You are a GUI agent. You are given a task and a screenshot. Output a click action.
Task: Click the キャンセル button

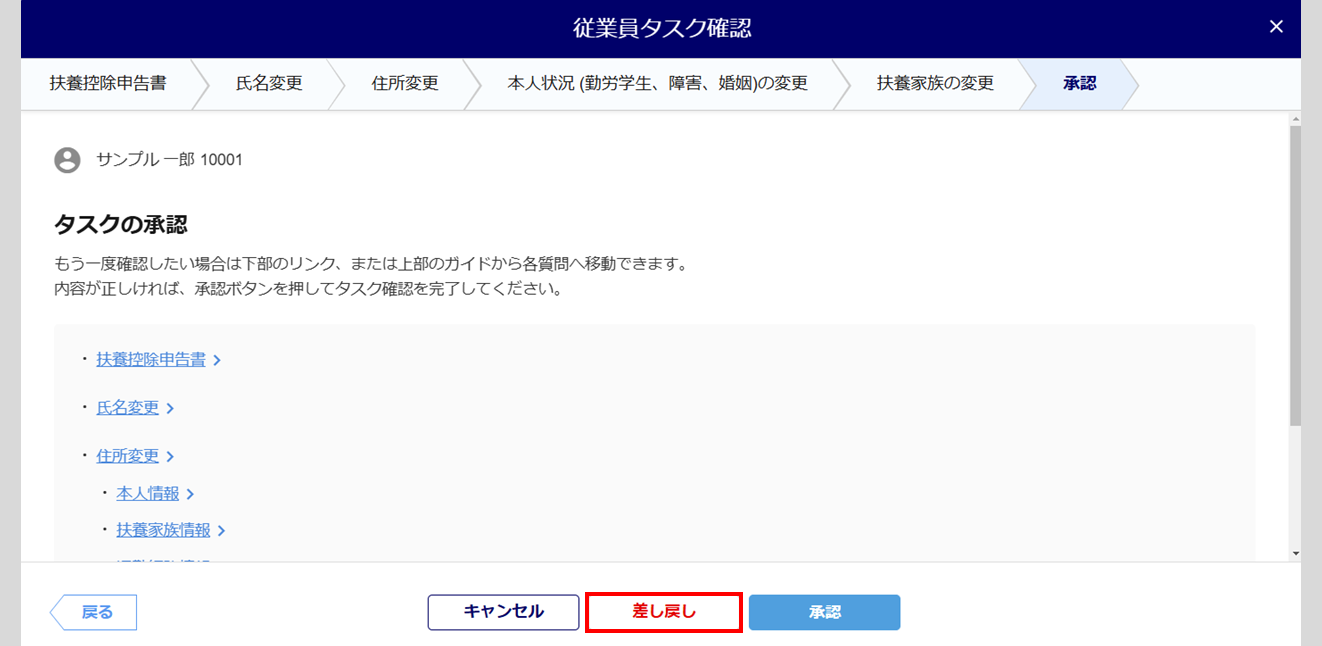tap(504, 612)
